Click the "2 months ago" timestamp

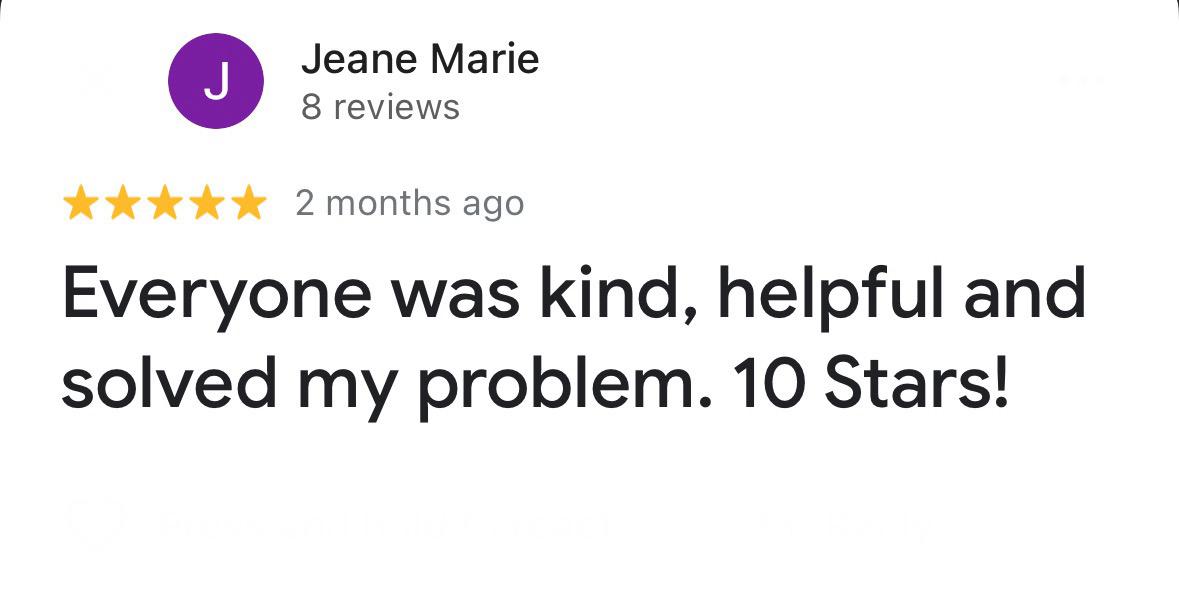click(x=409, y=204)
